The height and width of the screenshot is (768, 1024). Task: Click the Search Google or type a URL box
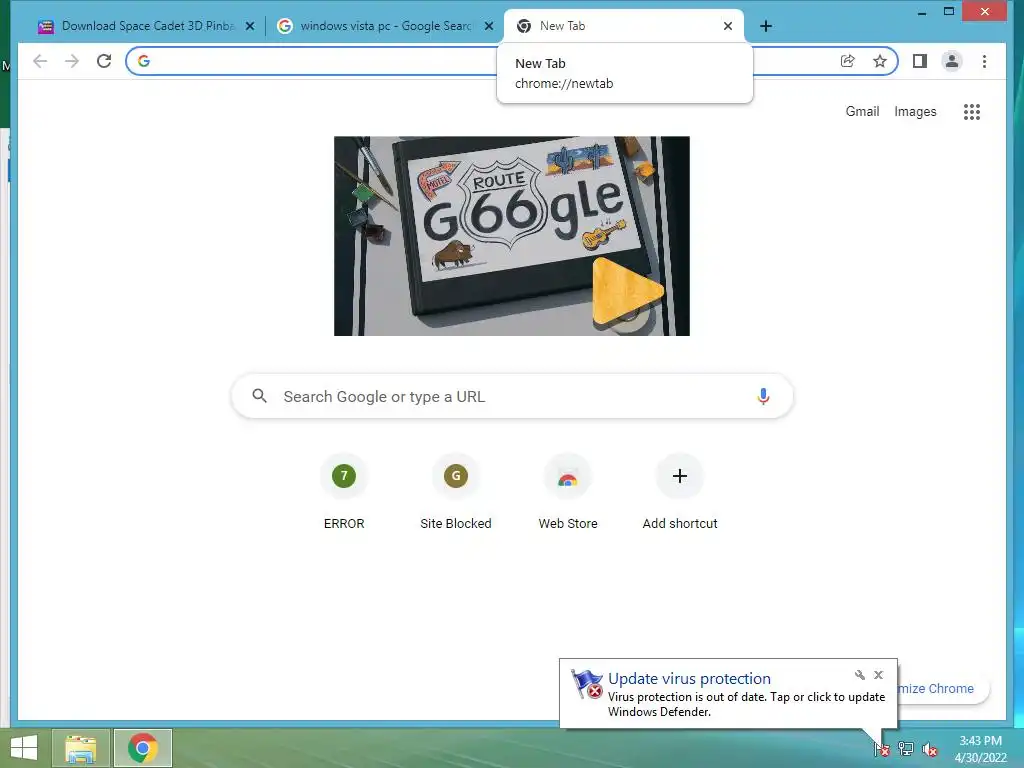512,396
